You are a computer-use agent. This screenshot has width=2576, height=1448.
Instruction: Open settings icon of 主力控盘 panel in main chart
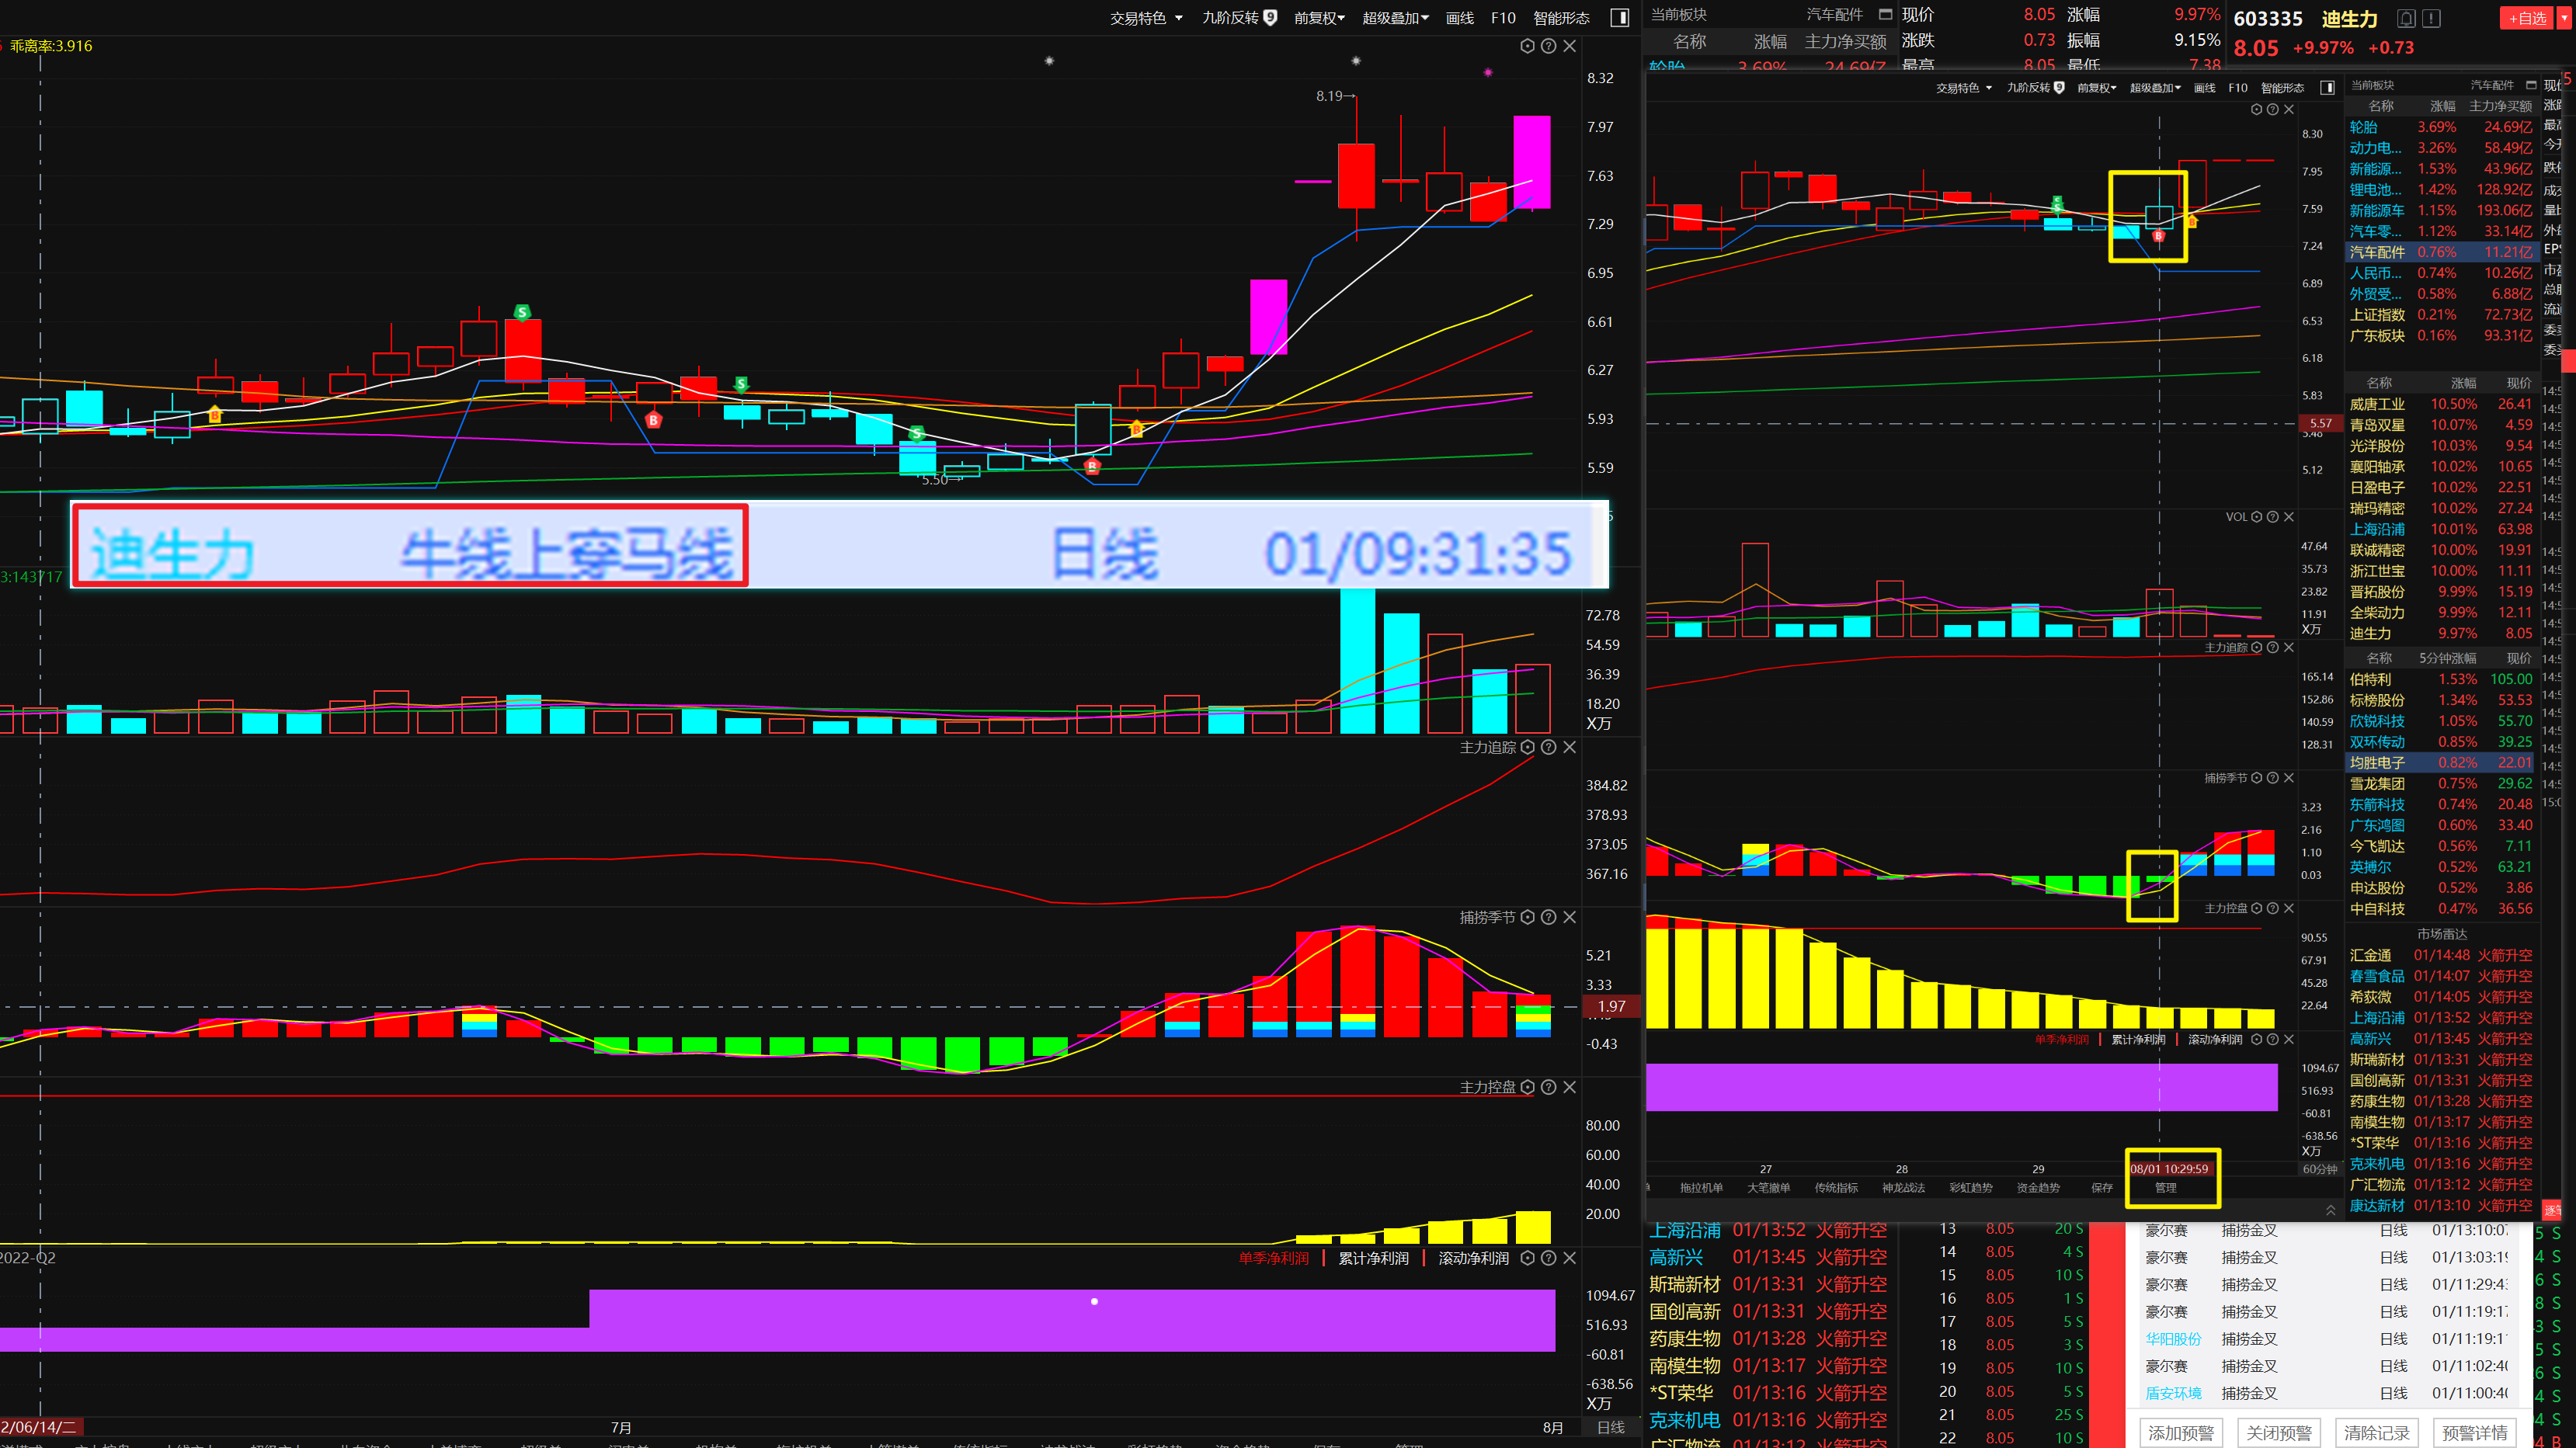coord(1527,1087)
